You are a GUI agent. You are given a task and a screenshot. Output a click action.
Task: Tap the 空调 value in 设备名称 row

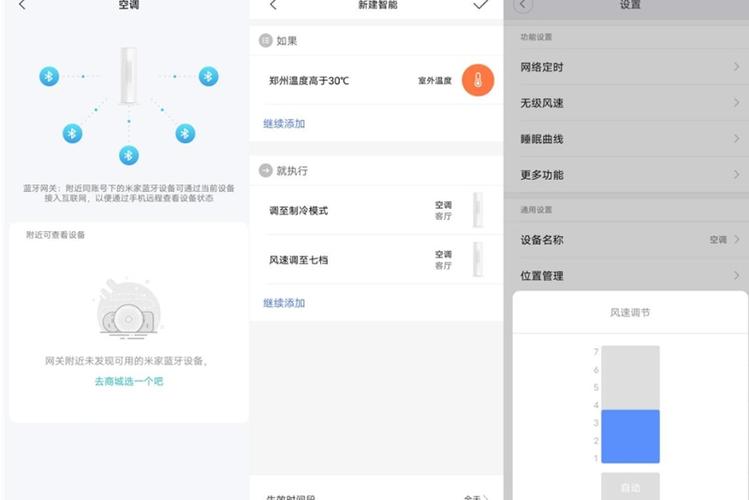pyautogui.click(x=718, y=239)
